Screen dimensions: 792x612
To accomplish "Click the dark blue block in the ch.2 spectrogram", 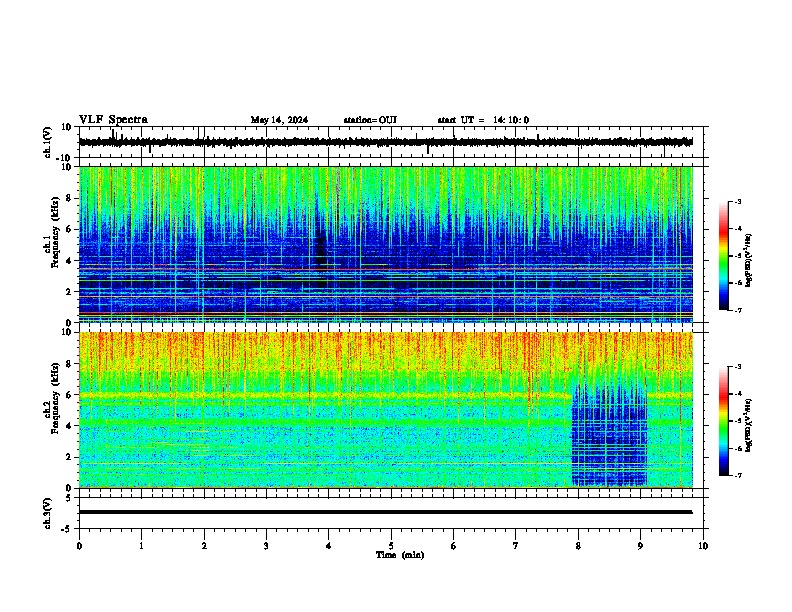I will (610, 437).
